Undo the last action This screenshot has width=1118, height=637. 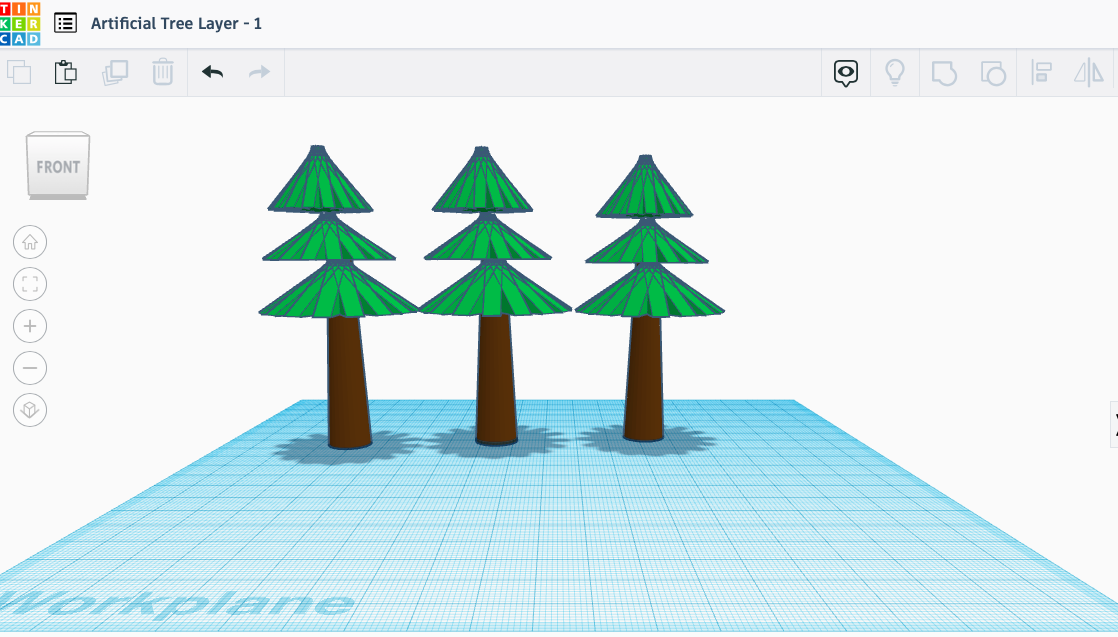pos(212,72)
